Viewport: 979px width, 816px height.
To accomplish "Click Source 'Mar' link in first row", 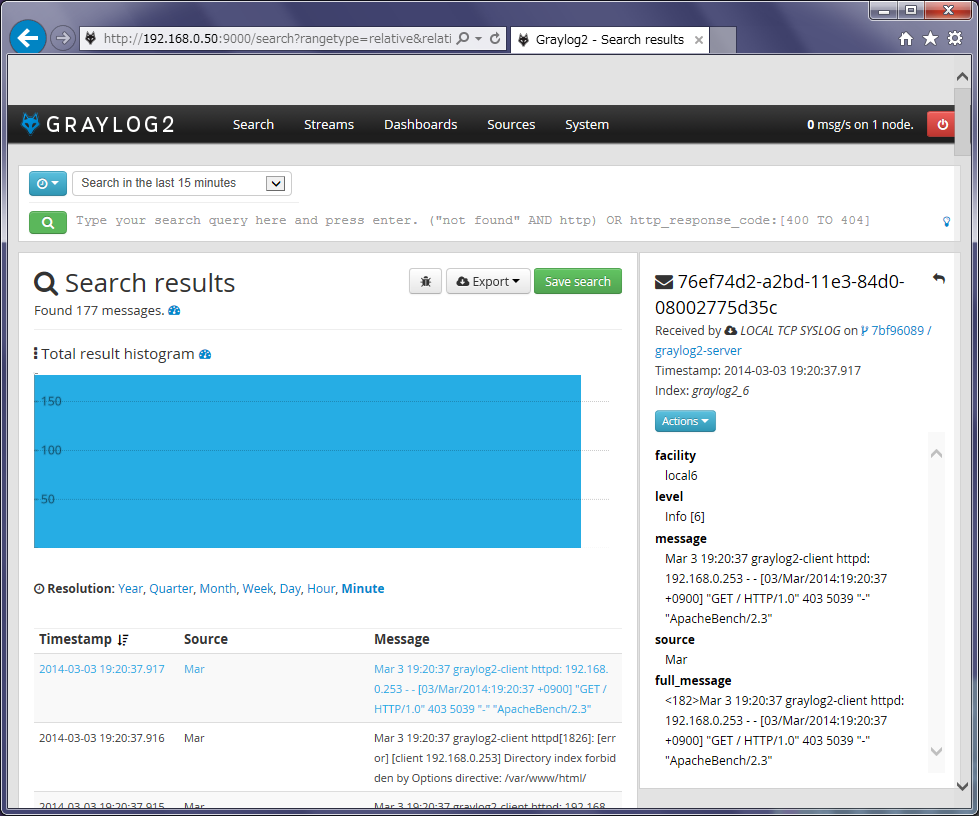I will [x=194, y=669].
